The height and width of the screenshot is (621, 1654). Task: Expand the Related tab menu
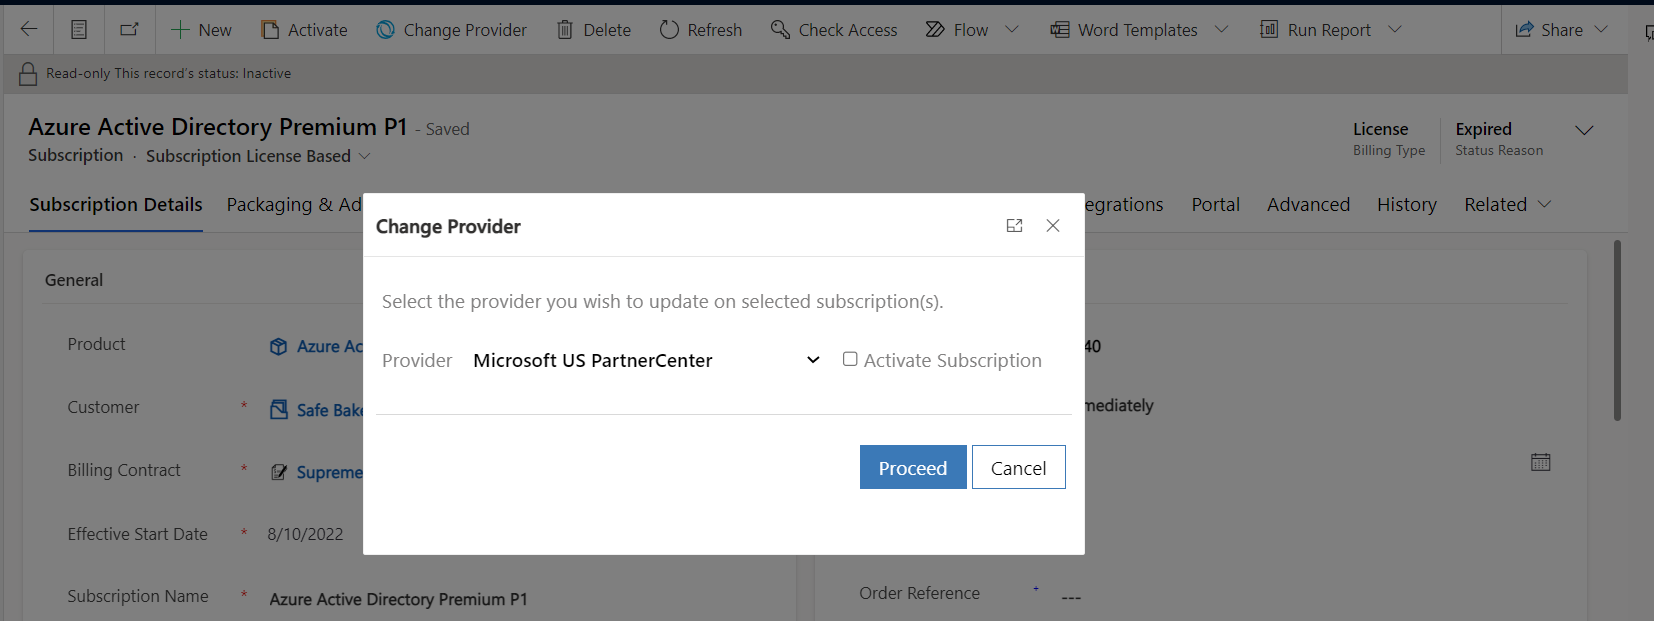click(1507, 204)
